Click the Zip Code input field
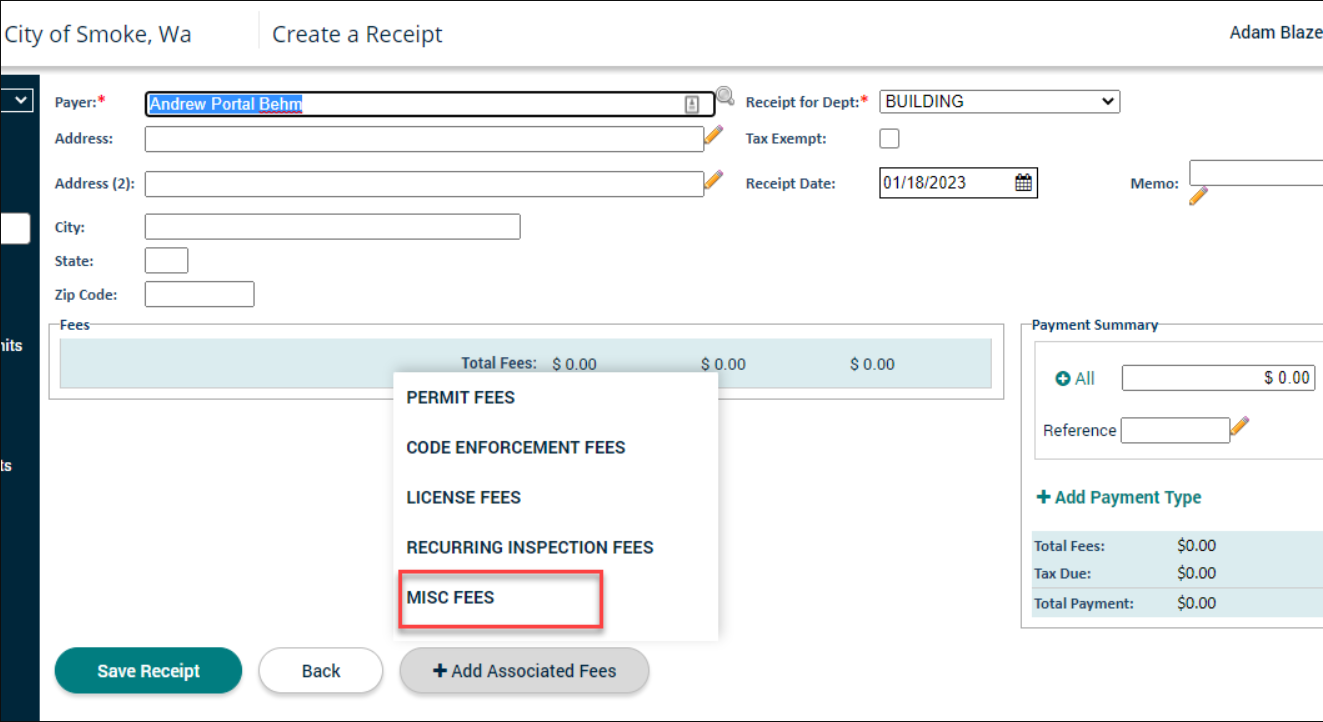Viewport: 1323px width, 722px height. pos(199,294)
